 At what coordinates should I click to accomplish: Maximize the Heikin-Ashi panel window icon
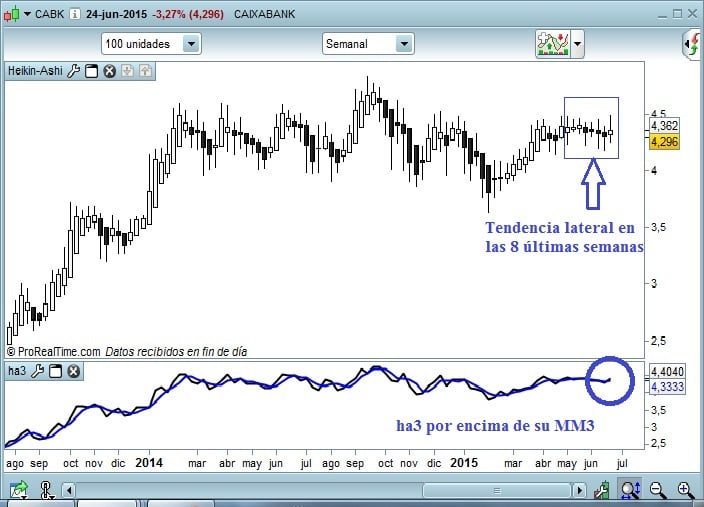92,71
